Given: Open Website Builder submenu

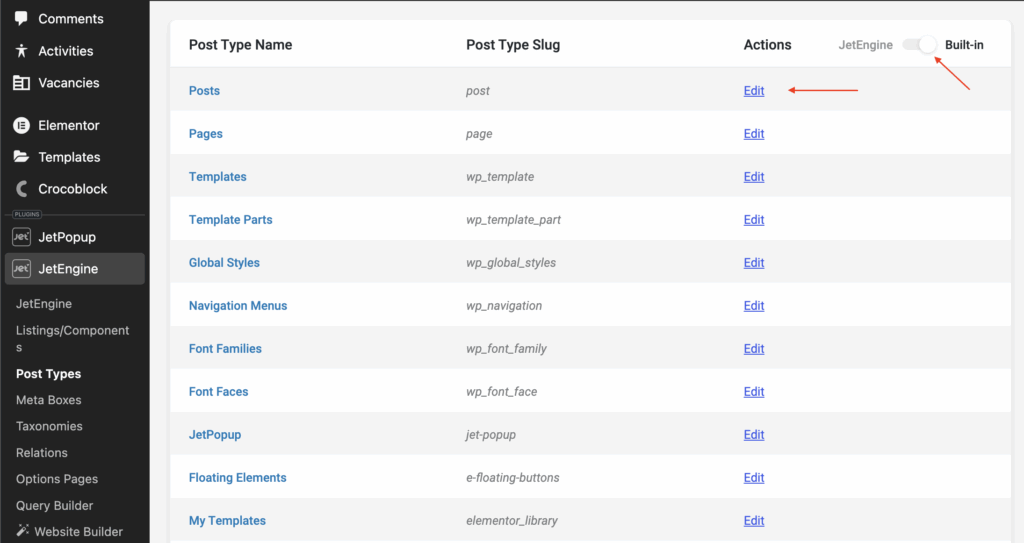Looking at the screenshot, I should 78,532.
